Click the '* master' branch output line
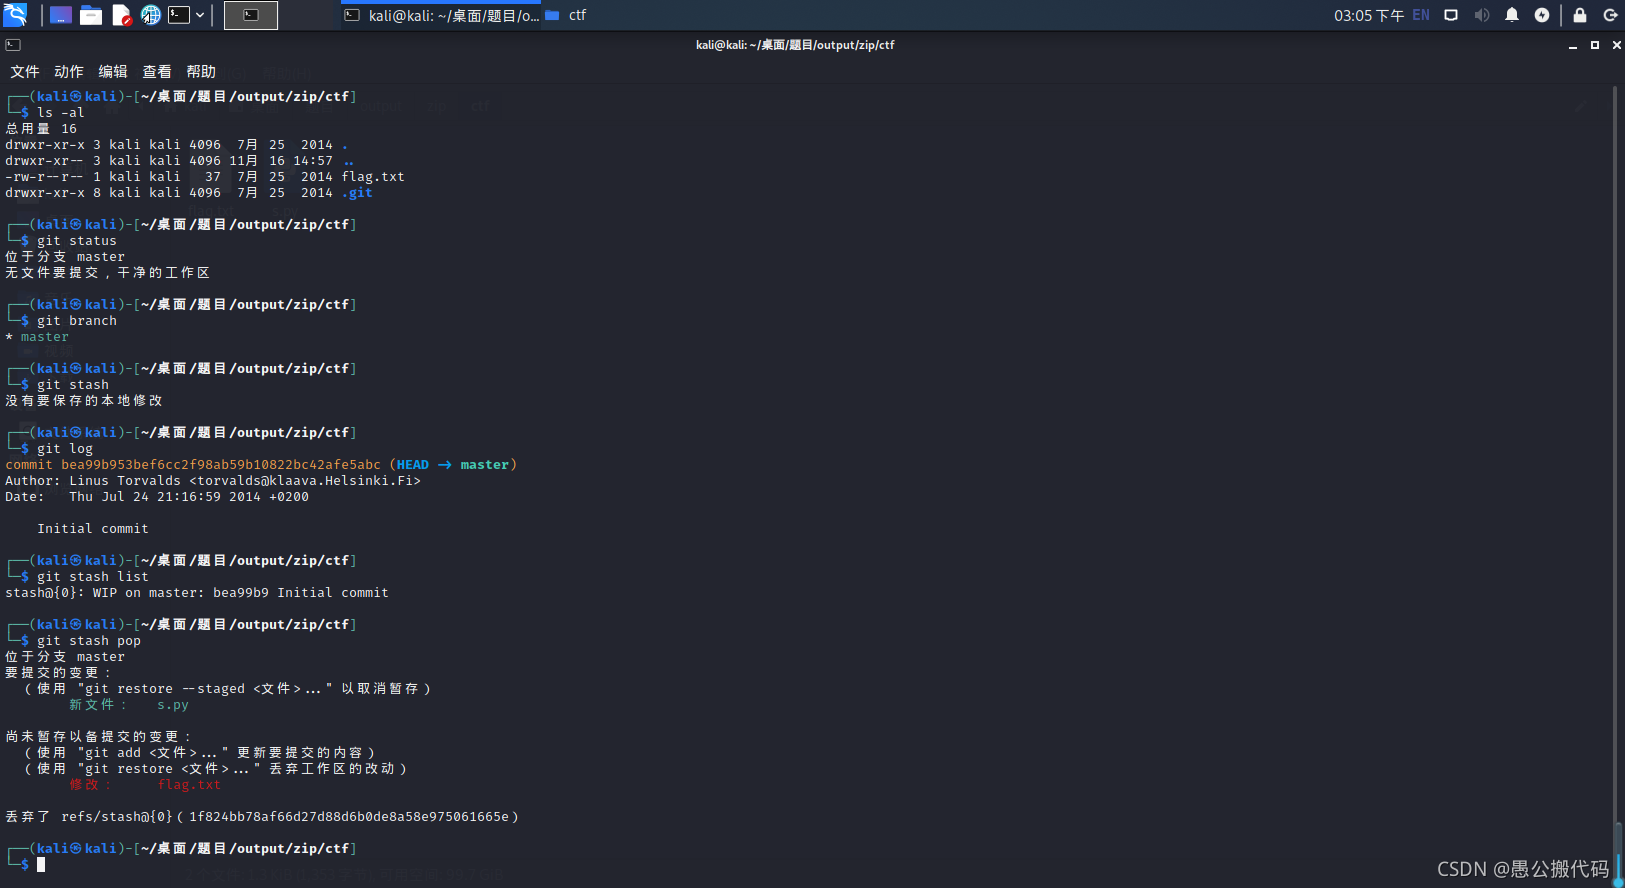This screenshot has width=1625, height=888. pyautogui.click(x=37, y=337)
